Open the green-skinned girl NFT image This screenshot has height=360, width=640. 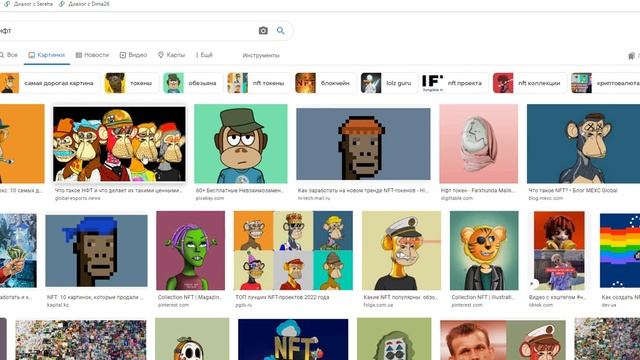(191, 251)
